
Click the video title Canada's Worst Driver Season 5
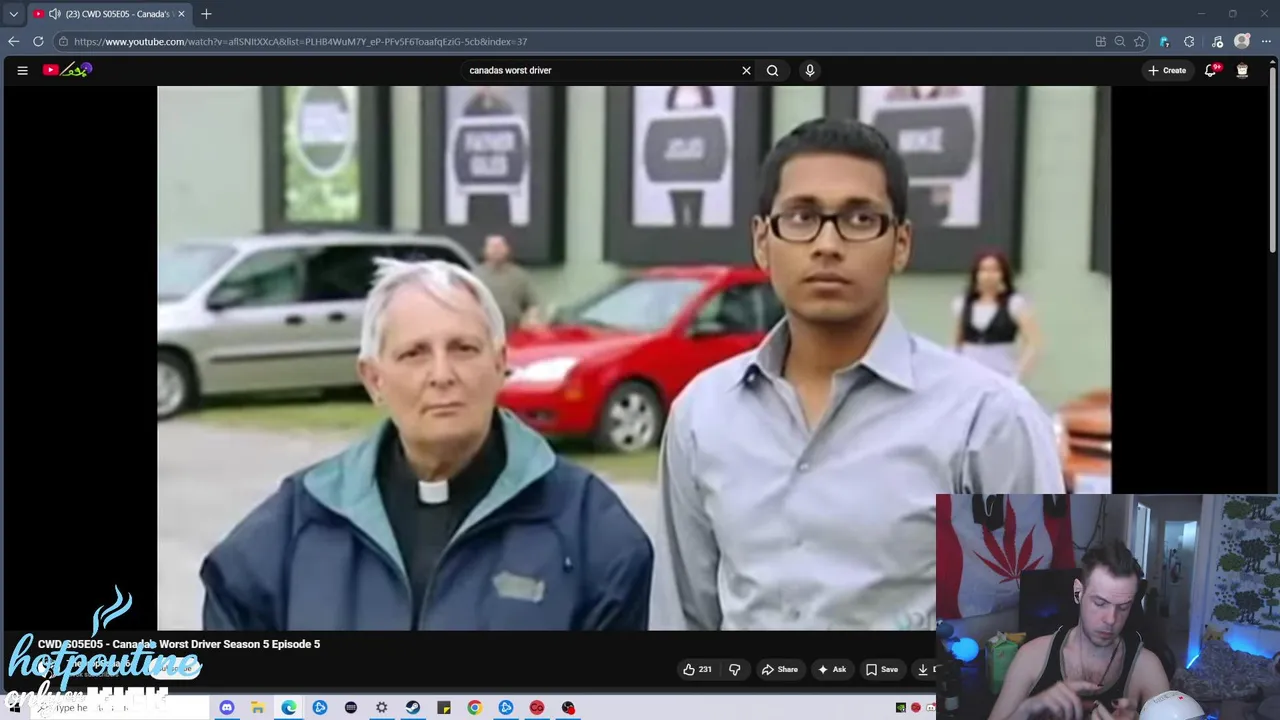179,644
